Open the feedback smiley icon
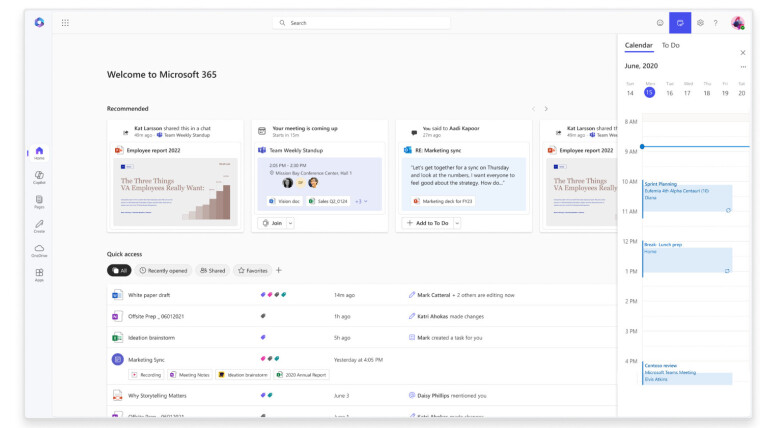The height and width of the screenshot is (428, 760). click(x=660, y=23)
